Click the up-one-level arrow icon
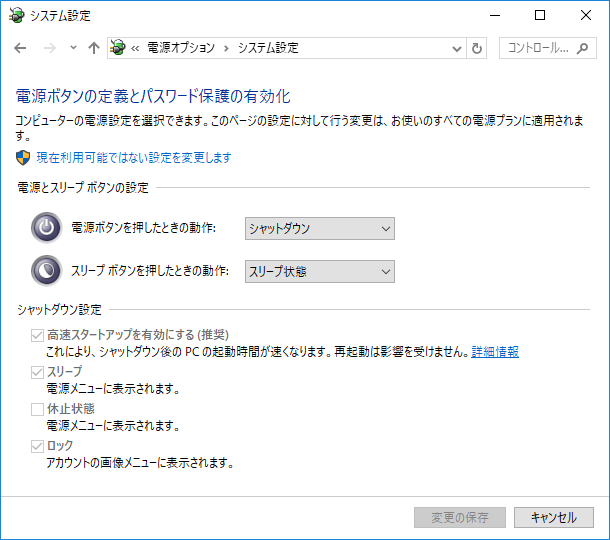 point(94,48)
